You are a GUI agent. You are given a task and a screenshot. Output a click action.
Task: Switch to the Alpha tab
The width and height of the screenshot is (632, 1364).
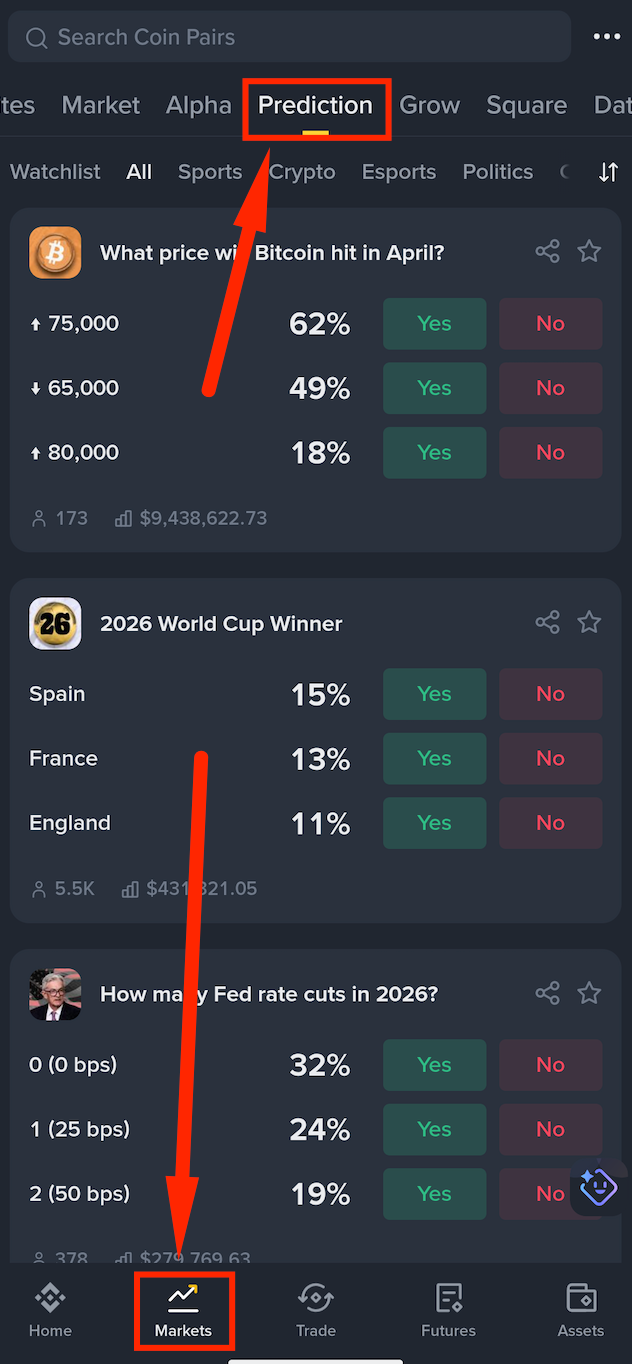198,105
